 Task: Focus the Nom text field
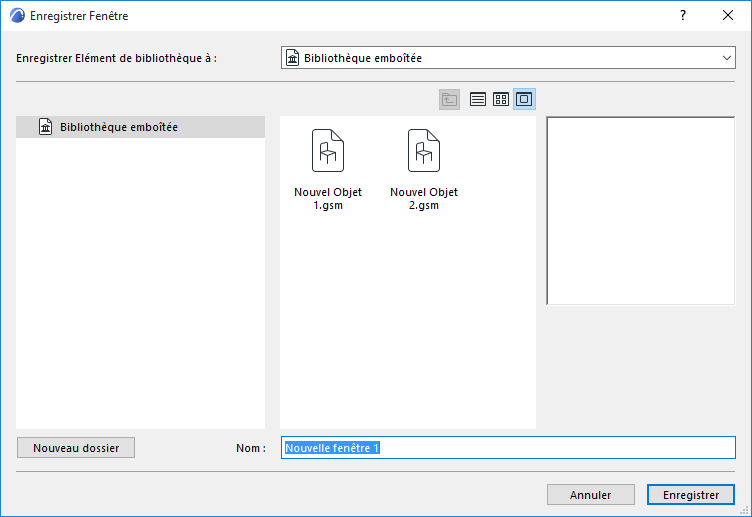pyautogui.click(x=508, y=448)
